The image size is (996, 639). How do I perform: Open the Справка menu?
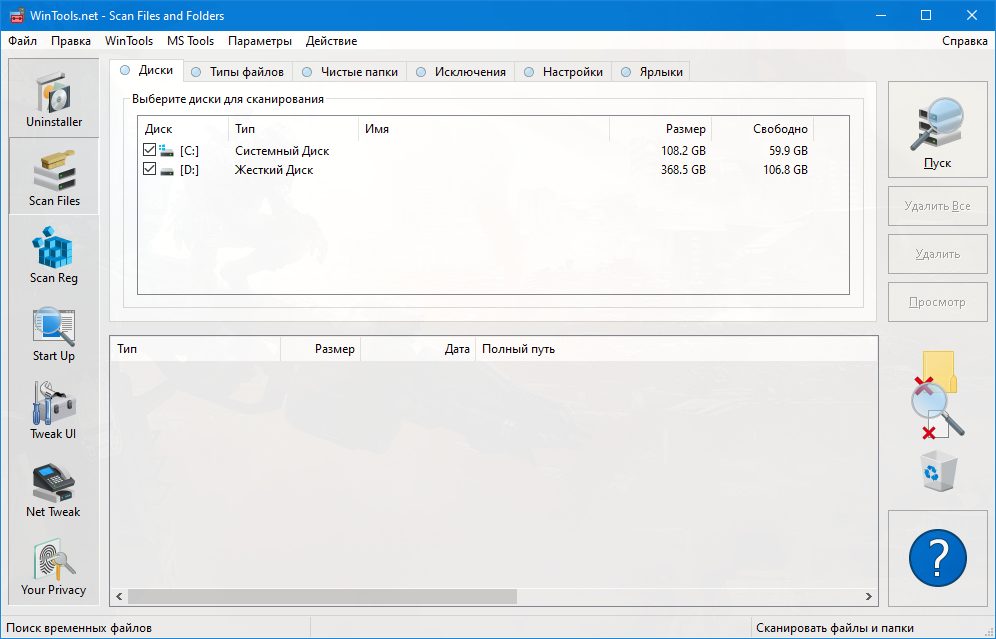click(x=964, y=41)
